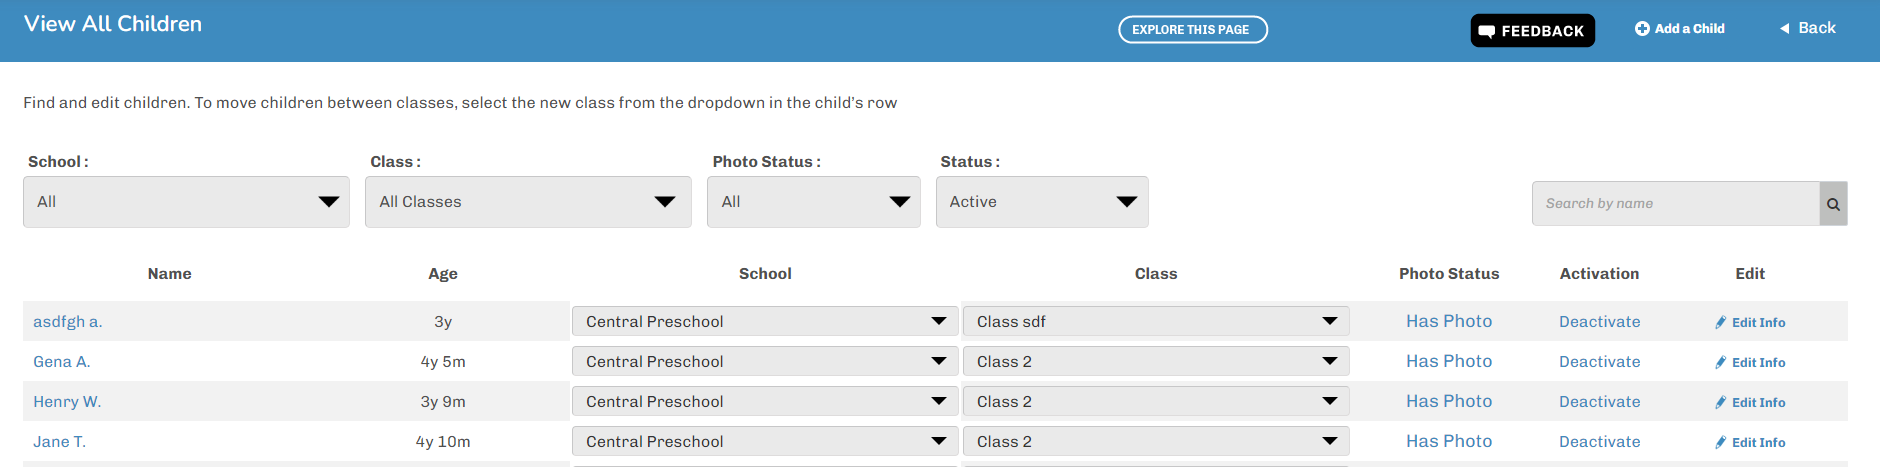Click pencil icon in asdfgh a. row
Image resolution: width=1880 pixels, height=467 pixels.
1721,322
